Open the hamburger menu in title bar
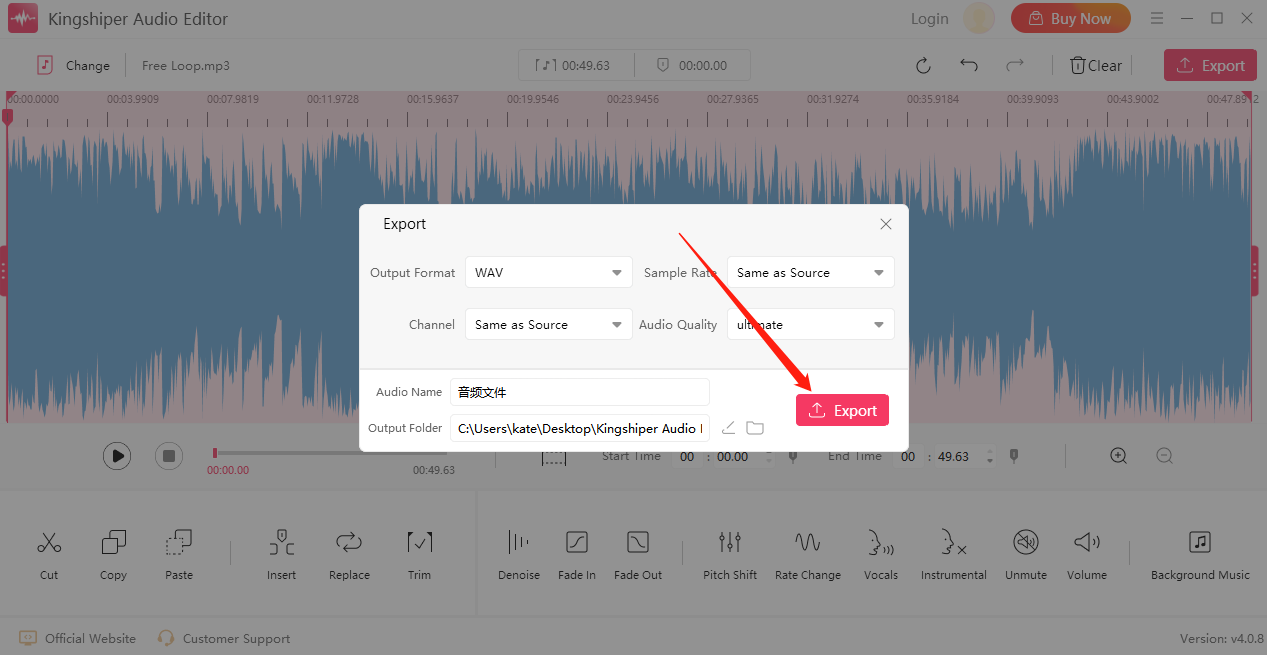This screenshot has width=1267, height=655. [1158, 18]
